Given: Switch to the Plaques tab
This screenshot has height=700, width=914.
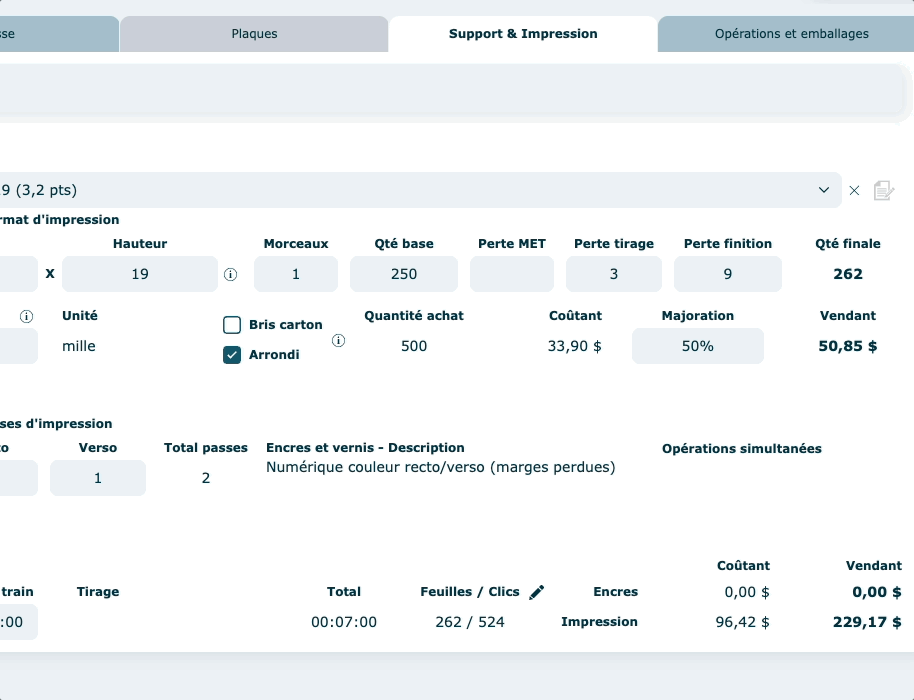Looking at the screenshot, I should coord(254,34).
